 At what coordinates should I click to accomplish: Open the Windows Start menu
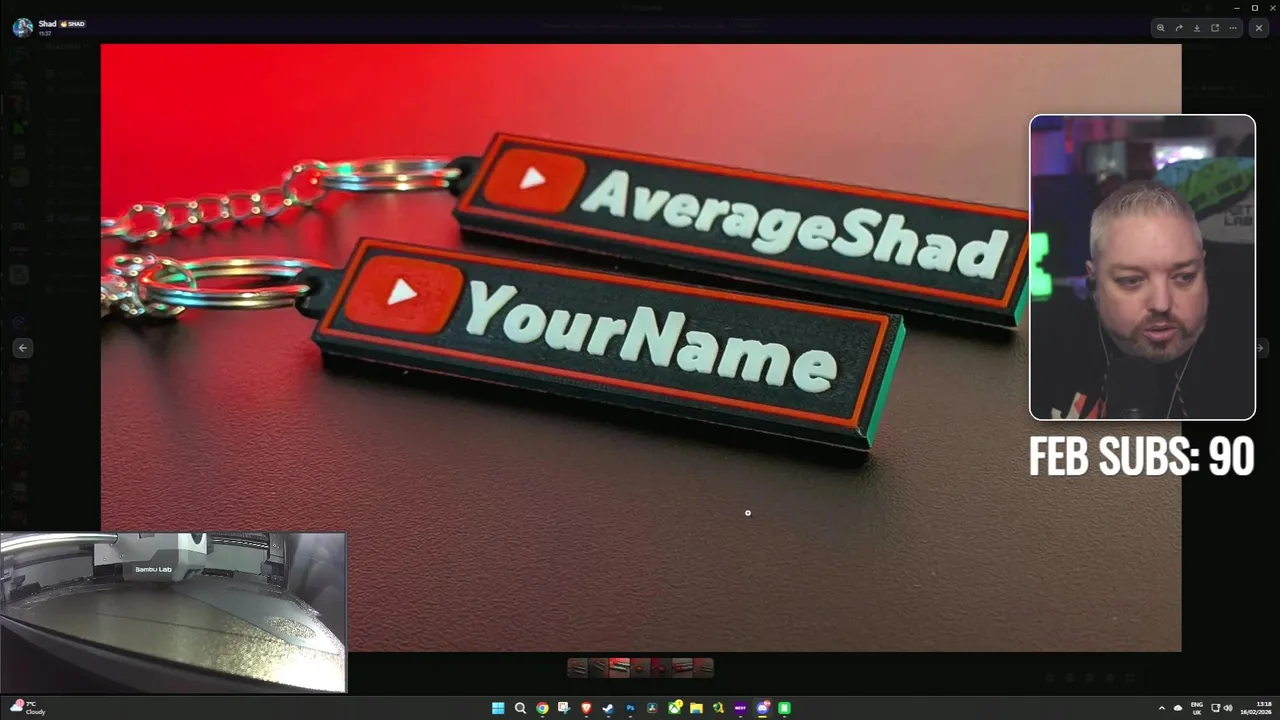point(498,708)
